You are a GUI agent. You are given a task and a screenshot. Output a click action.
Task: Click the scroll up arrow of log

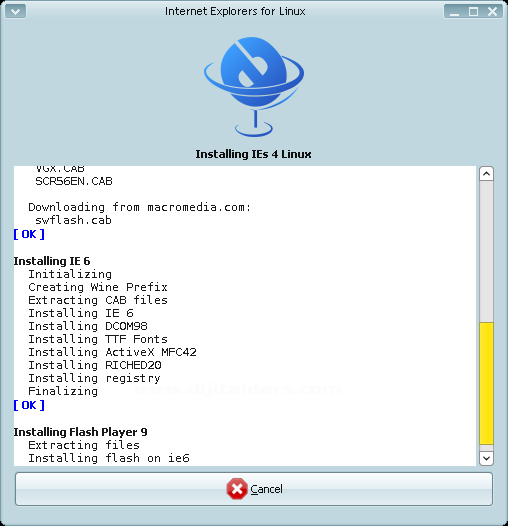click(x=486, y=174)
